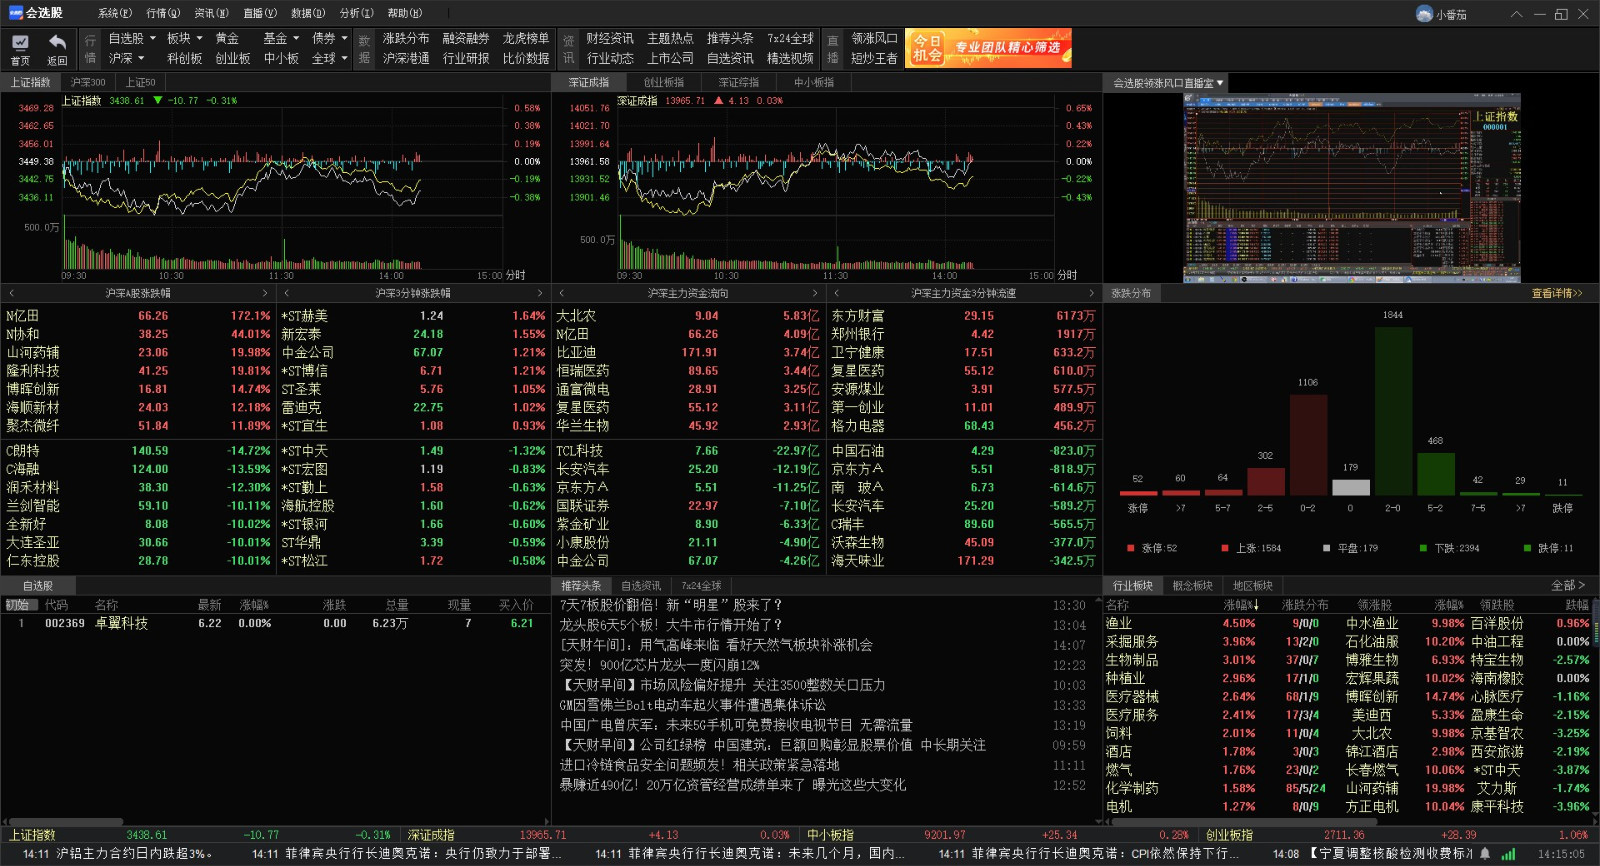This screenshot has width=1600, height=866.
Task: Open the 板块 dropdown
Action: [185, 38]
